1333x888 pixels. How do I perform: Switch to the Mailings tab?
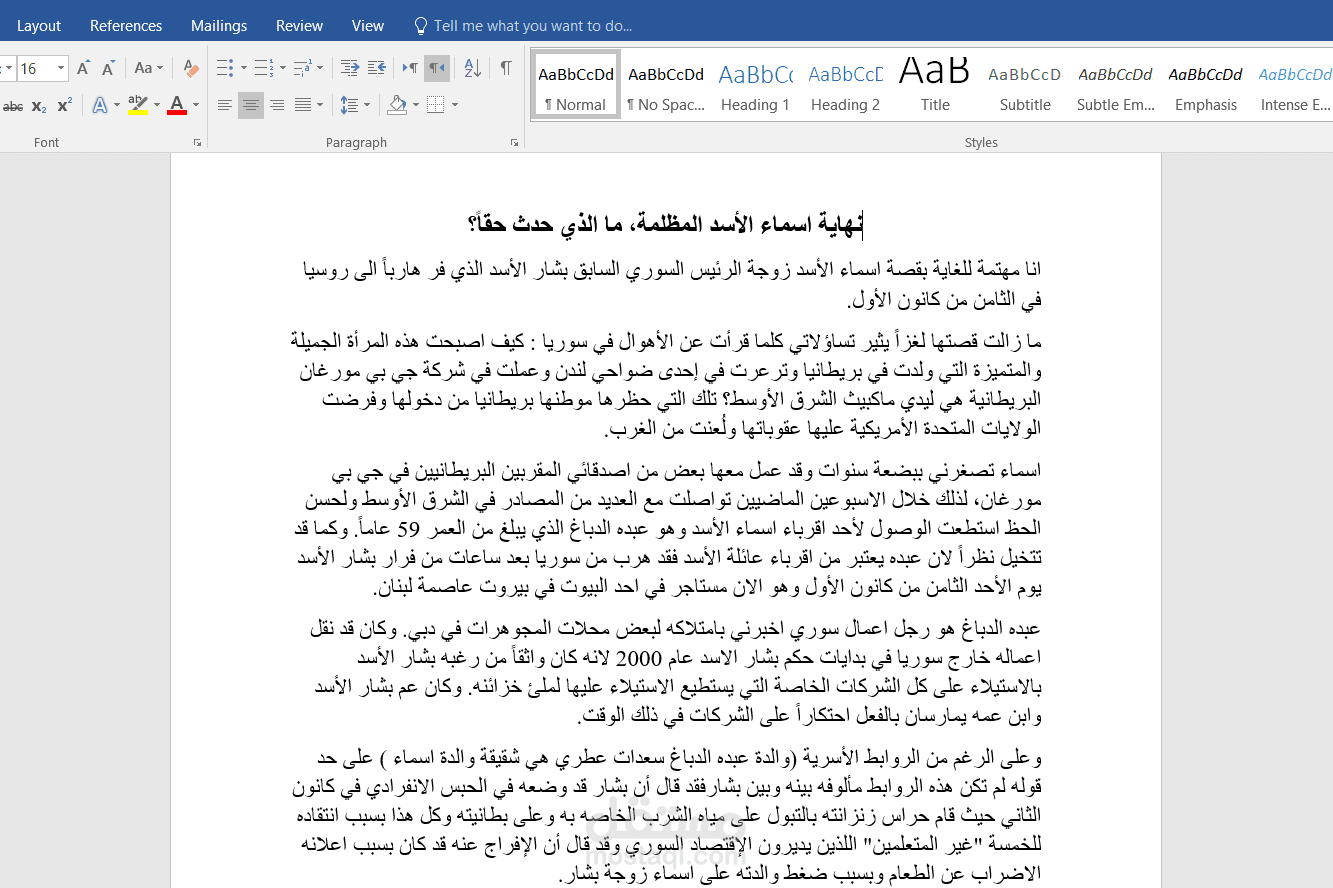click(219, 26)
